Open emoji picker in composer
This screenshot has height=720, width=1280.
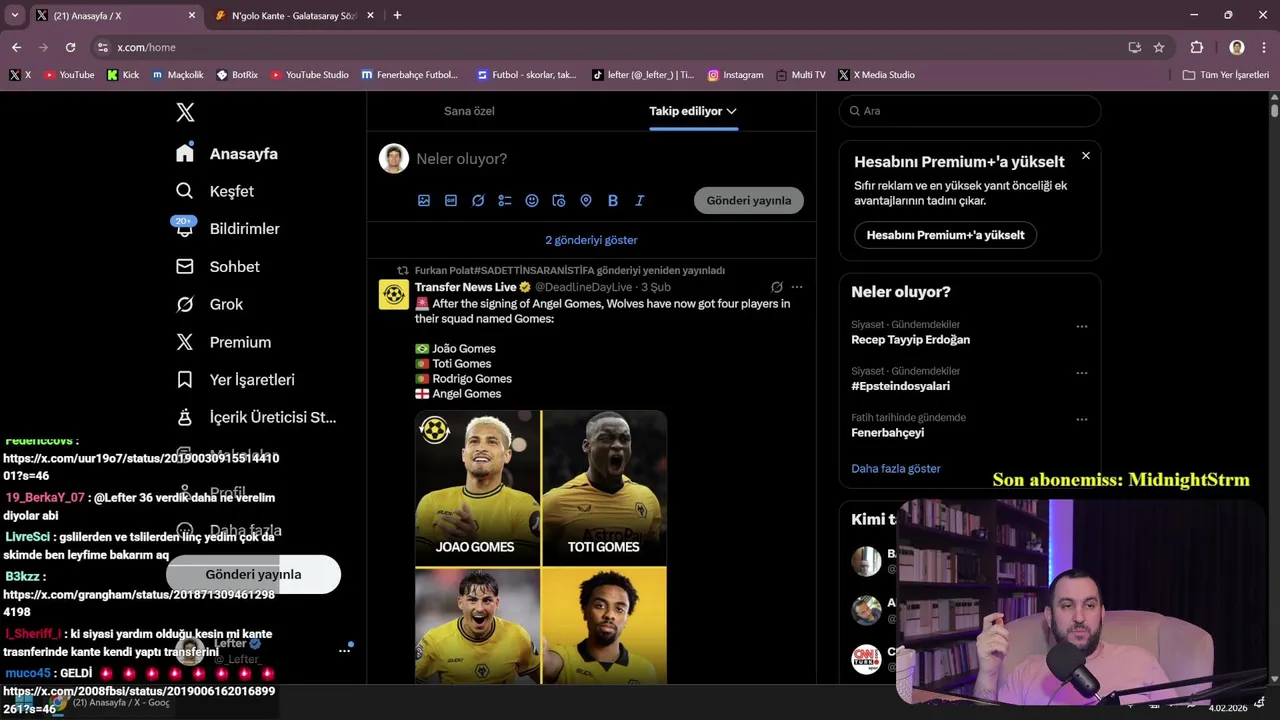tap(532, 201)
